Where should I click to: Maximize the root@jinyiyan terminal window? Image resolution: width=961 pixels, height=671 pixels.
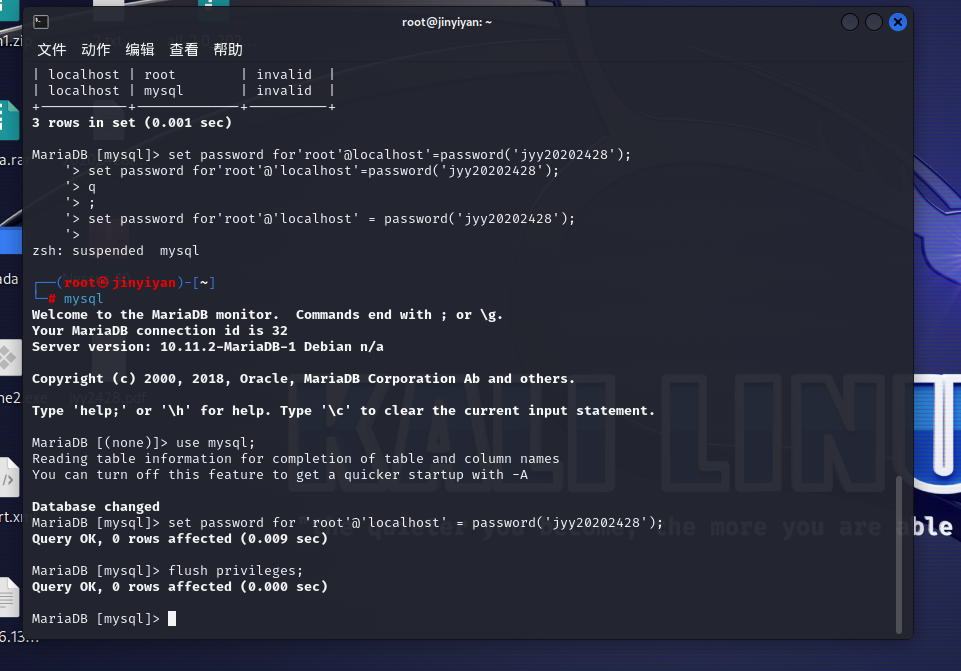873,22
